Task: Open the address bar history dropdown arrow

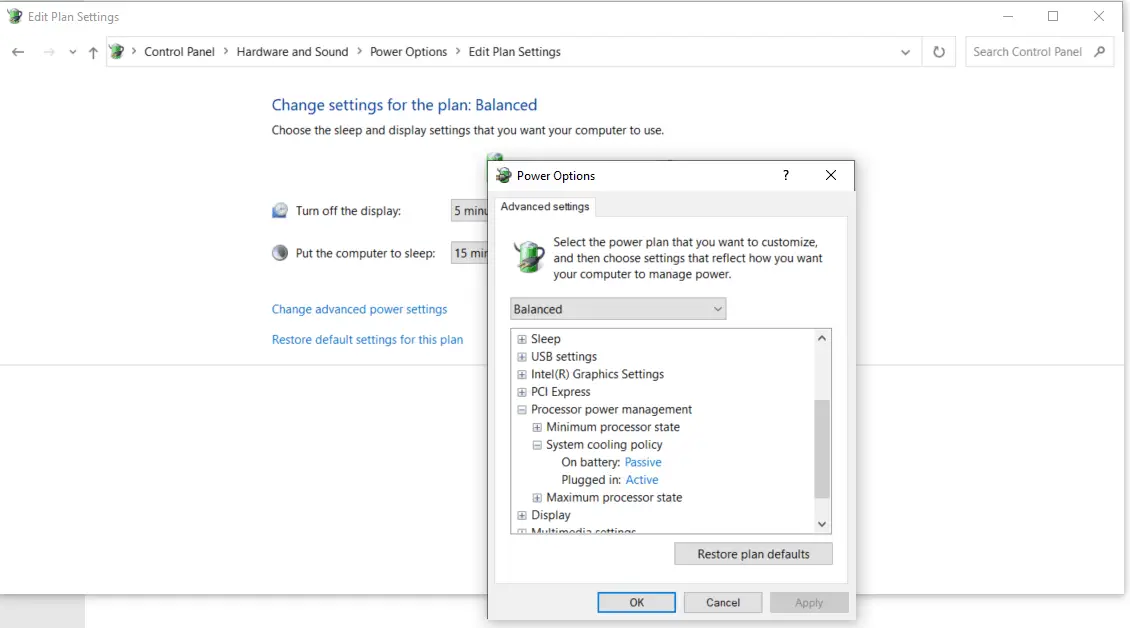Action: pos(905,52)
